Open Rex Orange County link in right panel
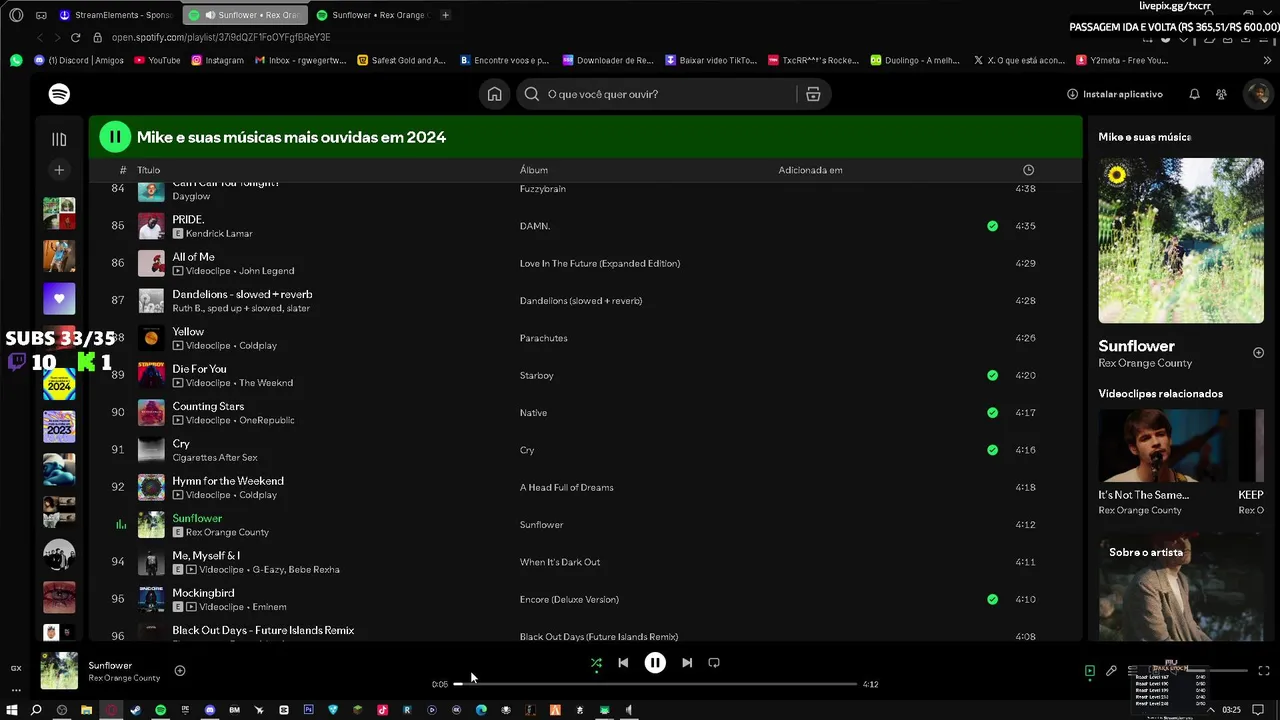 point(1145,363)
